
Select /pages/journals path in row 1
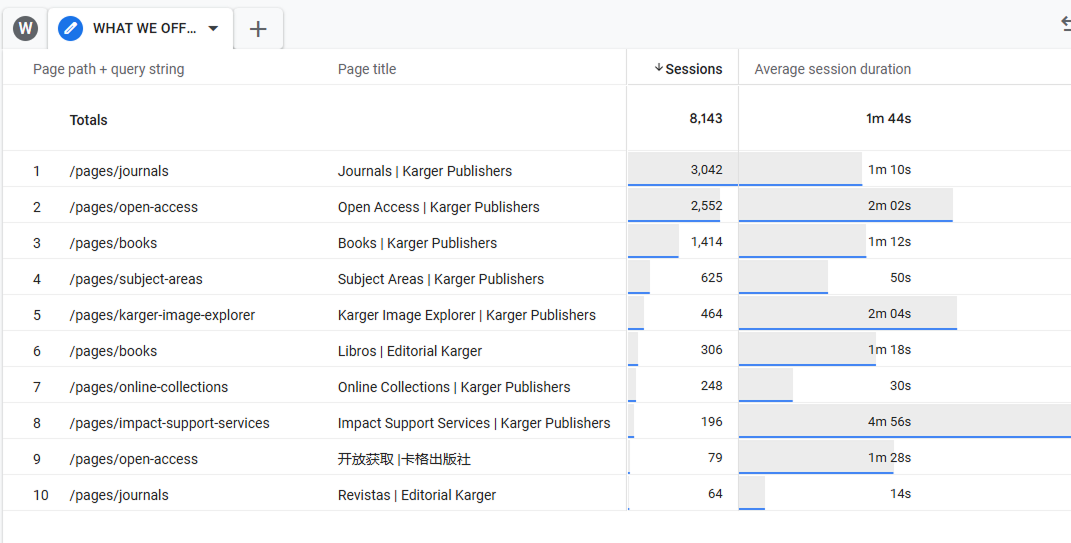pyautogui.click(x=119, y=171)
